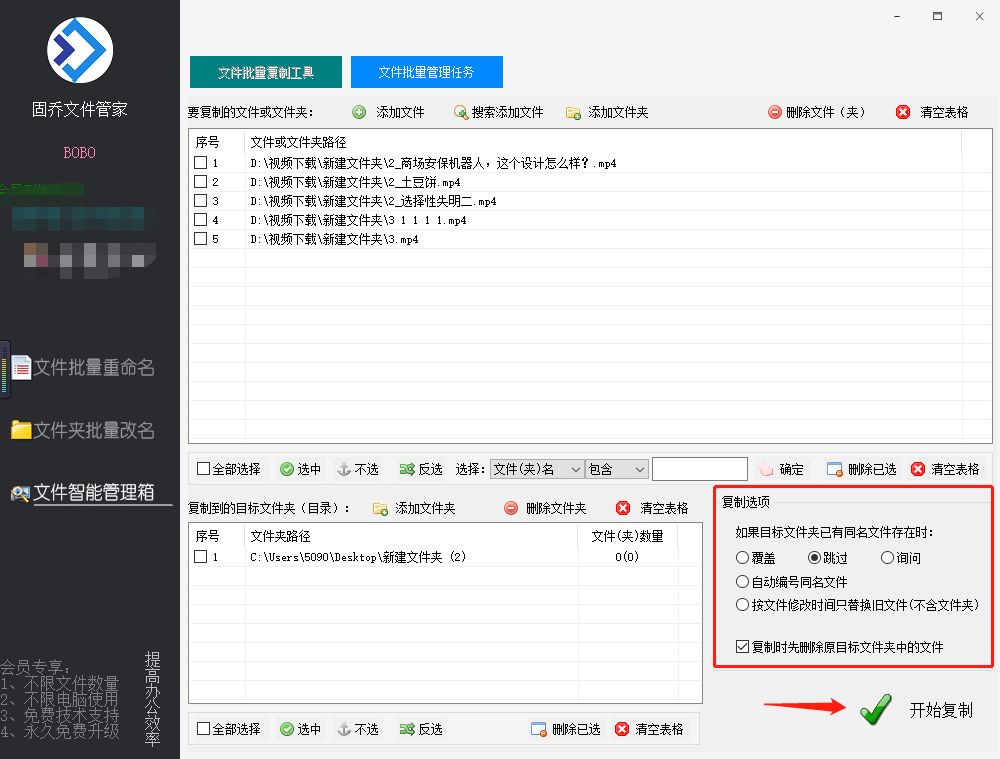
Task: Click the top 添加文件夹 folder icon
Action: click(573, 113)
